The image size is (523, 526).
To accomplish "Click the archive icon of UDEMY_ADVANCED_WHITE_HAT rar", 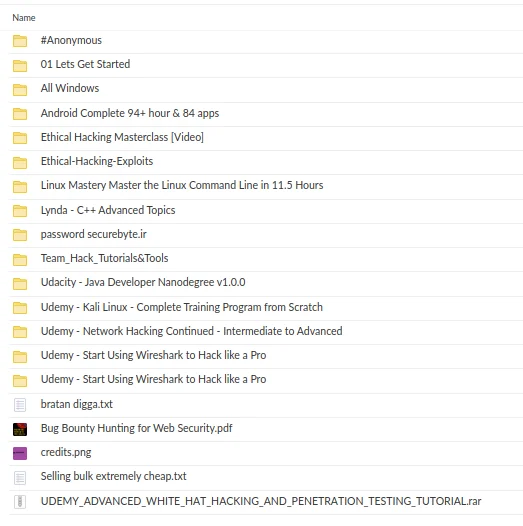I will click(x=20, y=502).
